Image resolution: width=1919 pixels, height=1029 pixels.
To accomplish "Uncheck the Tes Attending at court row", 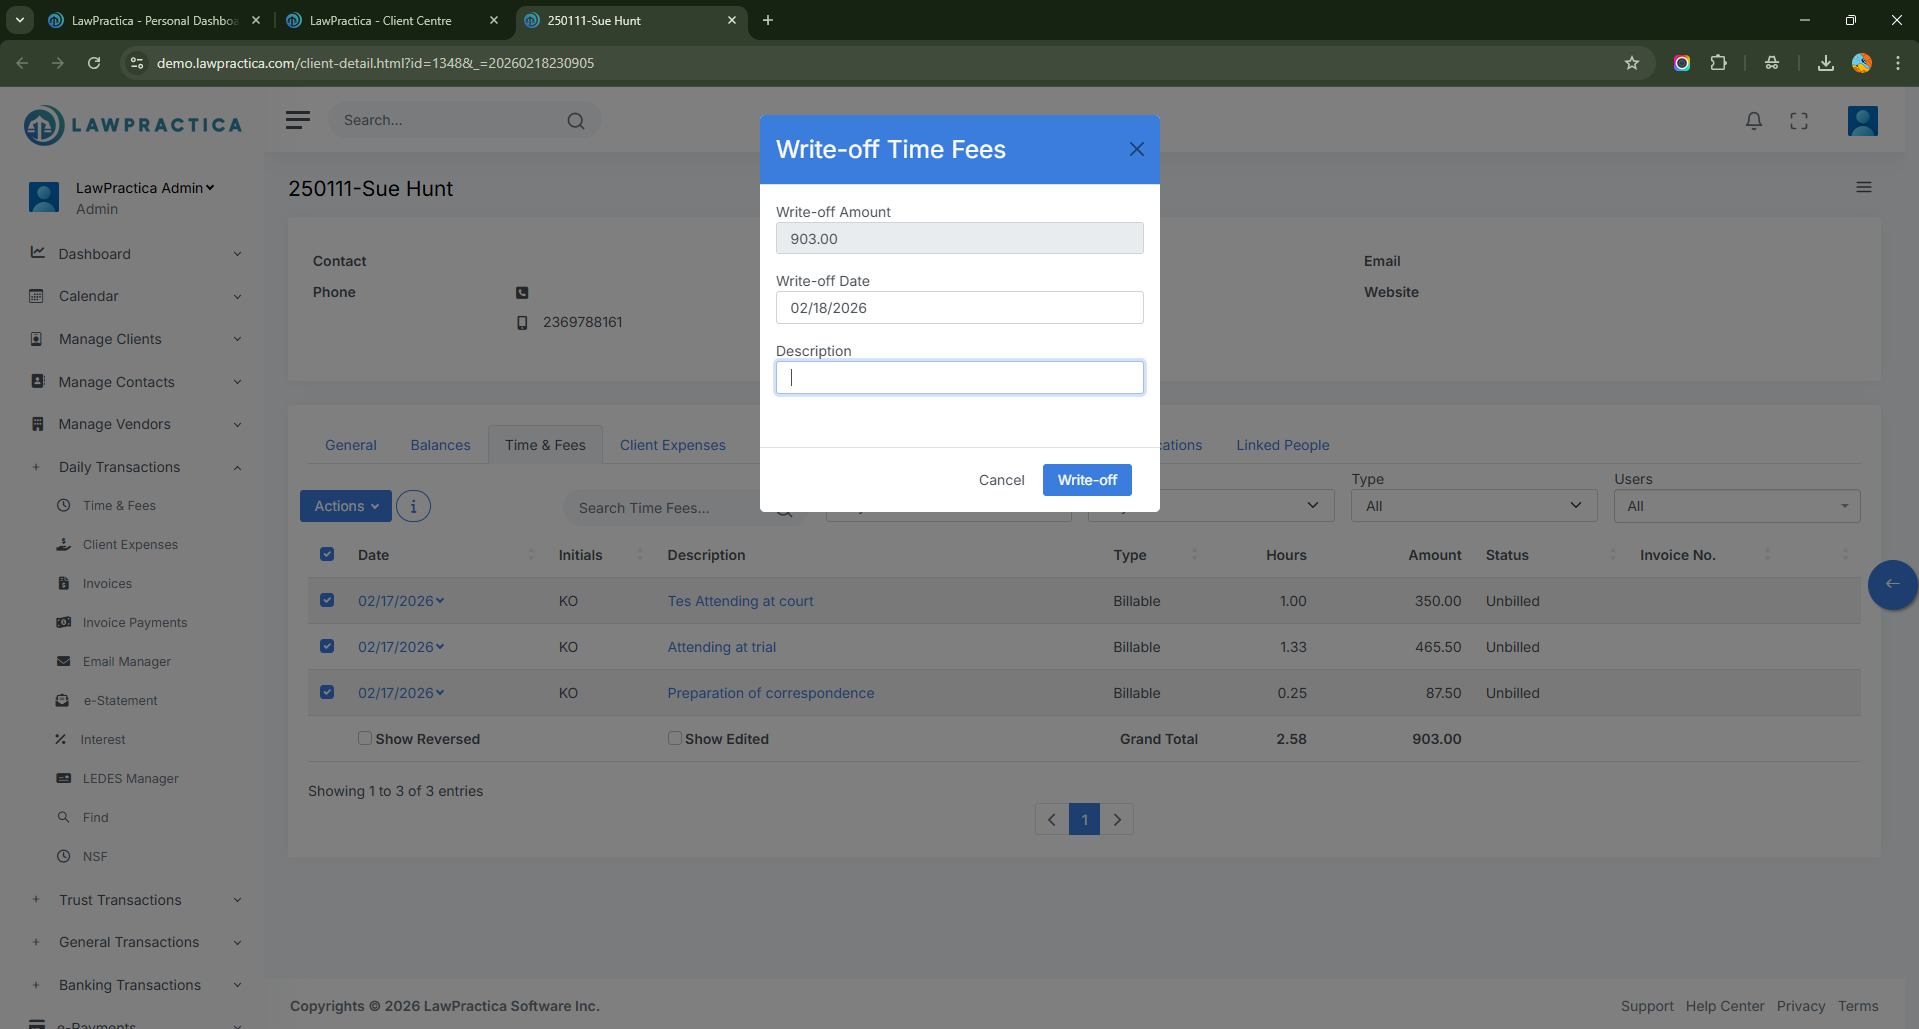I will (327, 600).
